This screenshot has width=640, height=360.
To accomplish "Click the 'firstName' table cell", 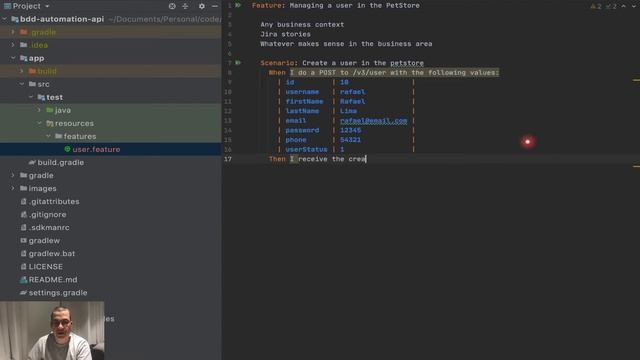I will click(x=304, y=101).
